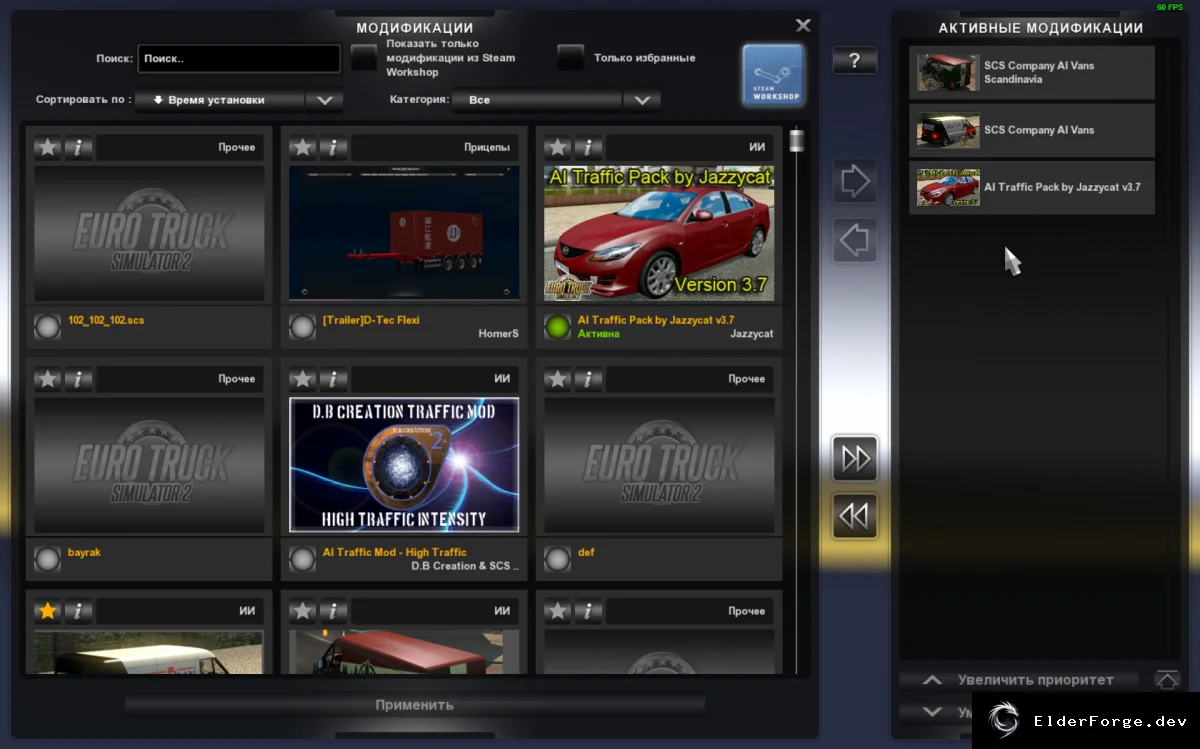Favorite the 102_102_102.scs mod with its star
The width and height of the screenshot is (1200, 749).
coord(47,148)
